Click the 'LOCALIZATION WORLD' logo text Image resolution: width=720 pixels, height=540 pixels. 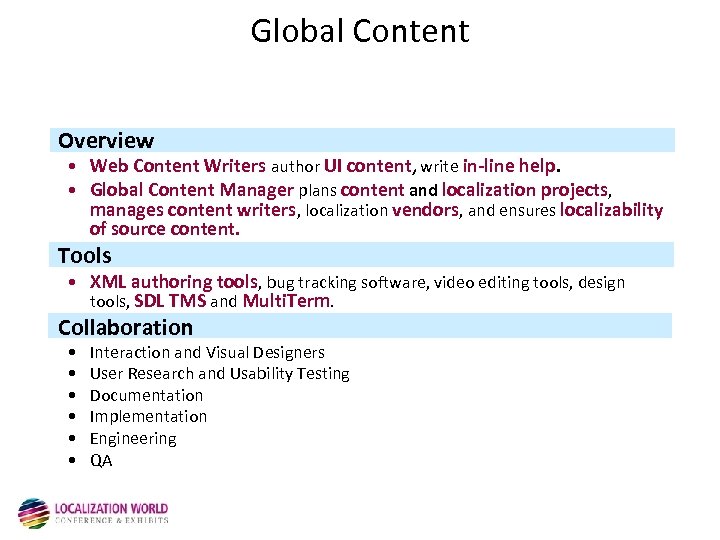pyautogui.click(x=111, y=509)
